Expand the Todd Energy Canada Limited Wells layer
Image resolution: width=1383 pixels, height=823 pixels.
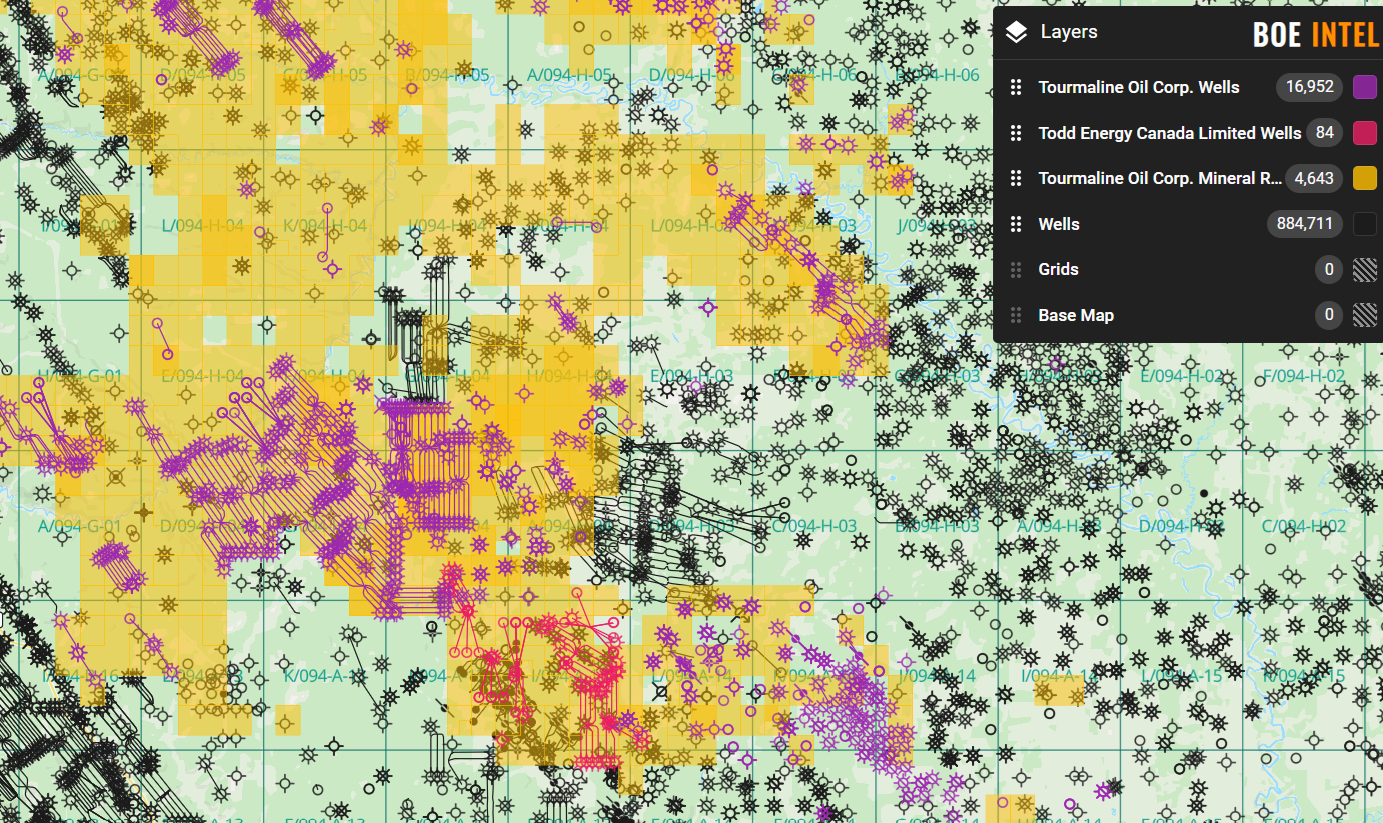click(x=1169, y=133)
